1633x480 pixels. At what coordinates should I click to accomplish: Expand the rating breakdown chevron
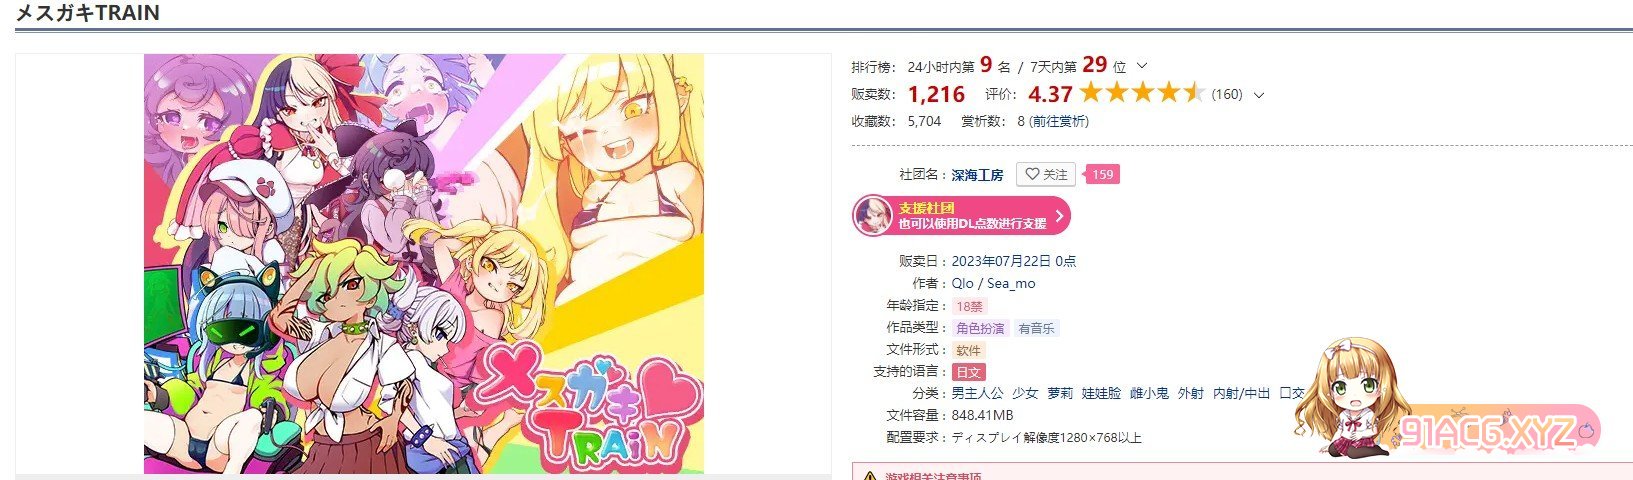click(x=1258, y=95)
